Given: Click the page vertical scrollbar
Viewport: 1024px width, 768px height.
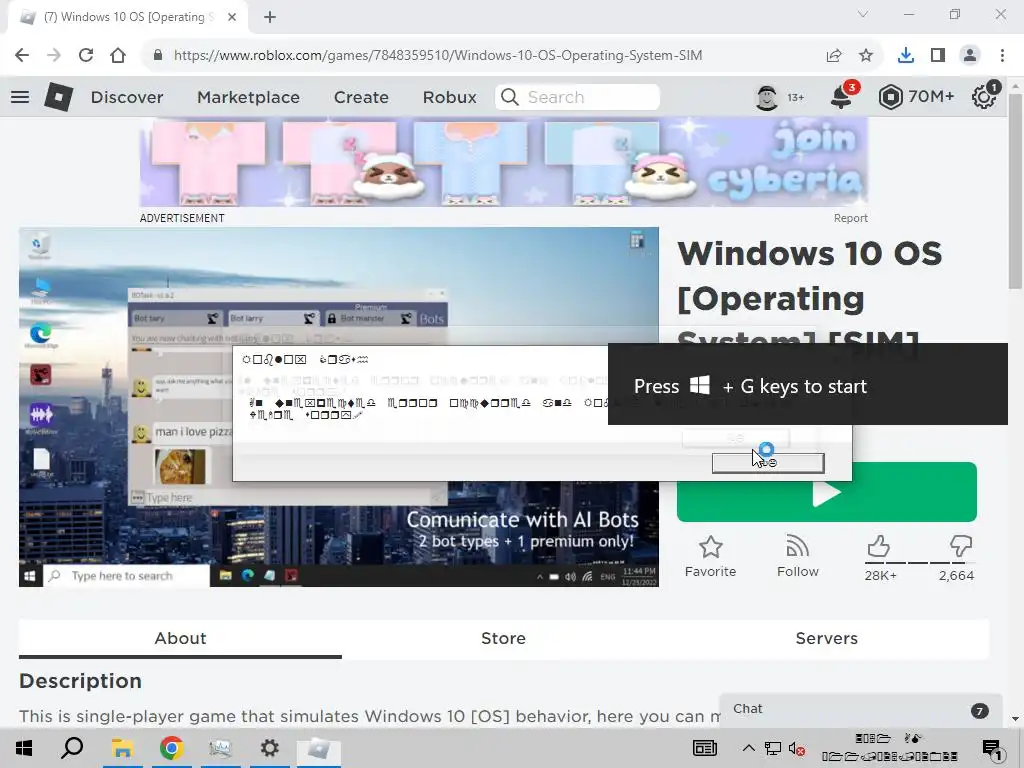Looking at the screenshot, I should click(1015, 191).
